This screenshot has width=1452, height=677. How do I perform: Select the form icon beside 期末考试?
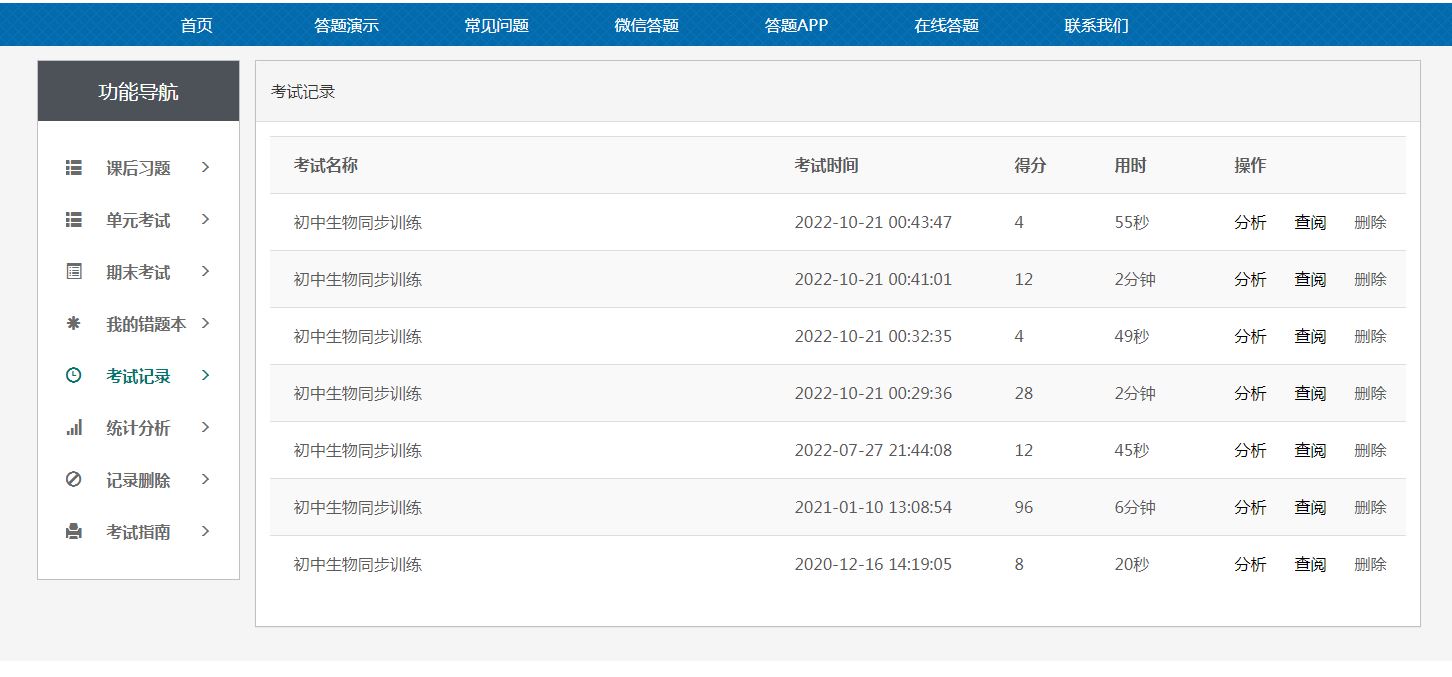(x=74, y=272)
